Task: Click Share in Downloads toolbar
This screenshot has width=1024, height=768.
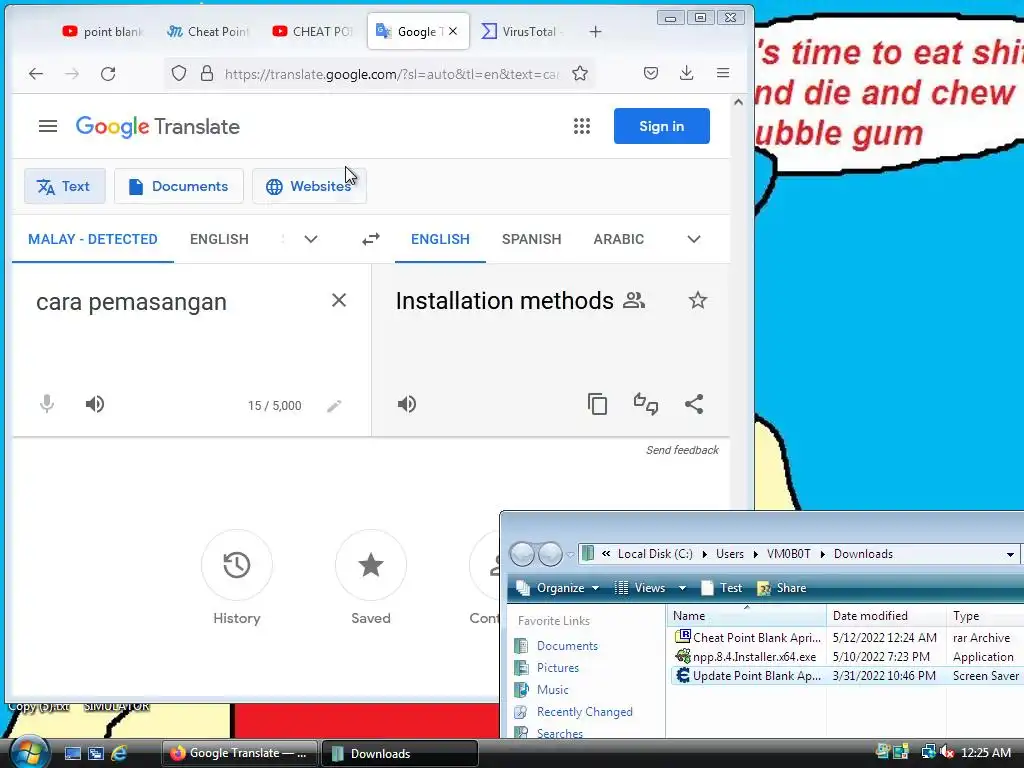Action: 782,588
